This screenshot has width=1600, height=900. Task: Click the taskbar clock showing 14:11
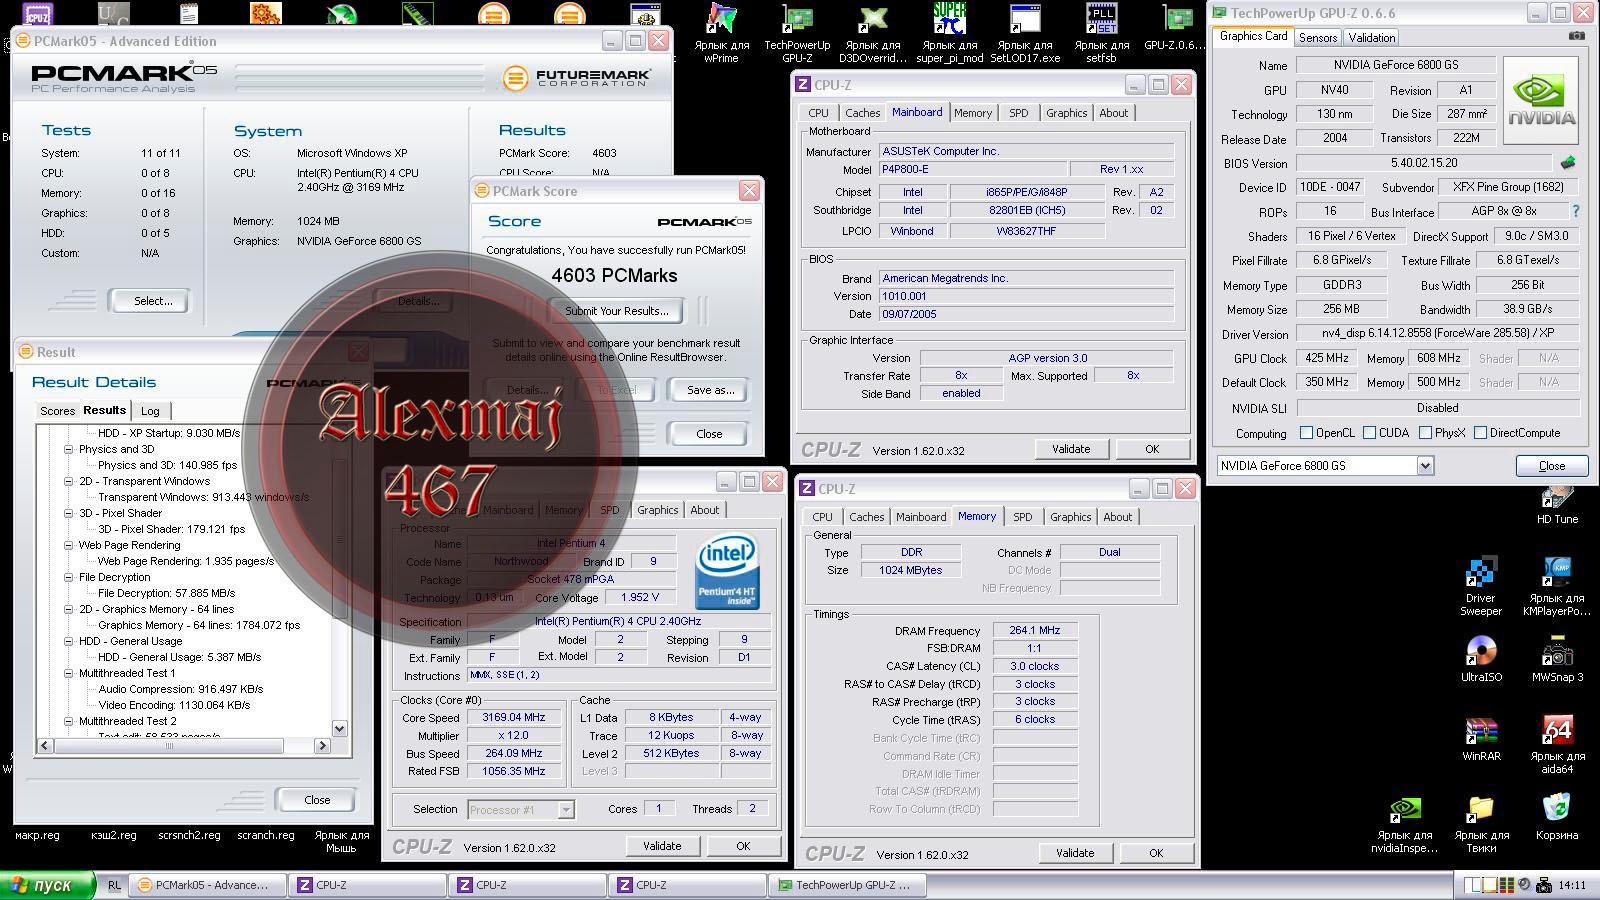coord(1572,885)
